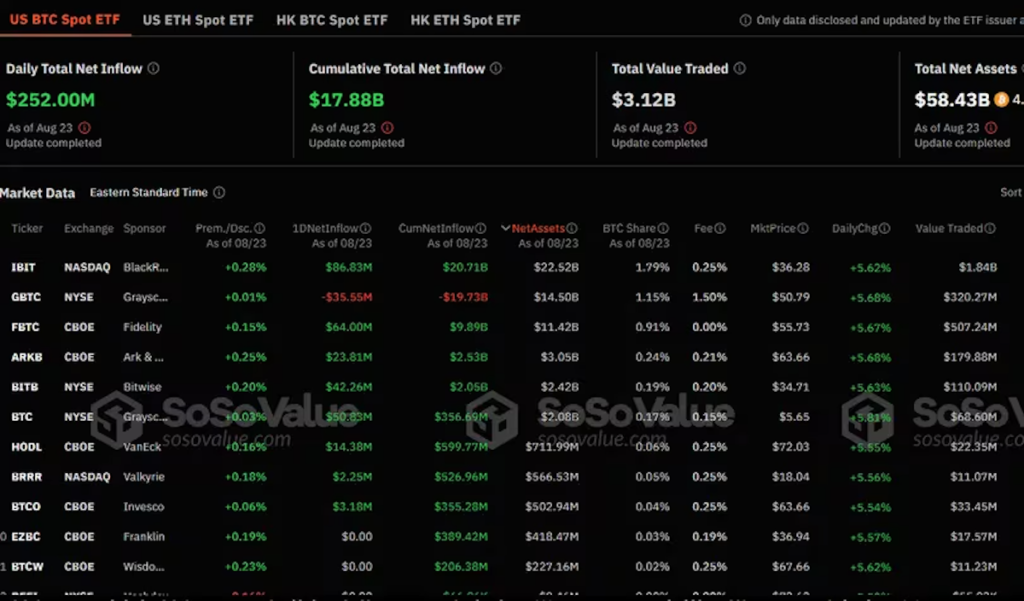
Task: Open info icon beside Daily Total Net Inflow
Action: [x=153, y=68]
